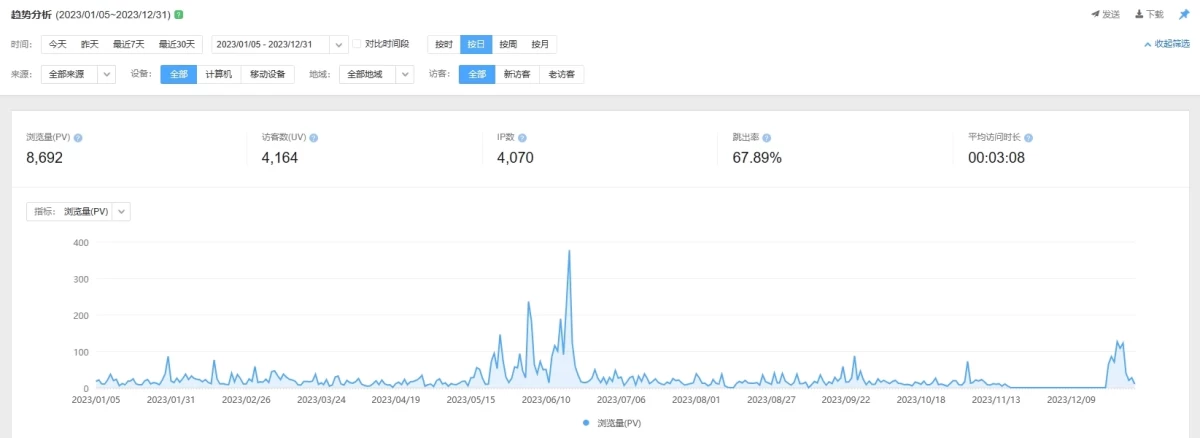
Task: Enable the 对比时间段 checkbox
Action: pyautogui.click(x=358, y=44)
